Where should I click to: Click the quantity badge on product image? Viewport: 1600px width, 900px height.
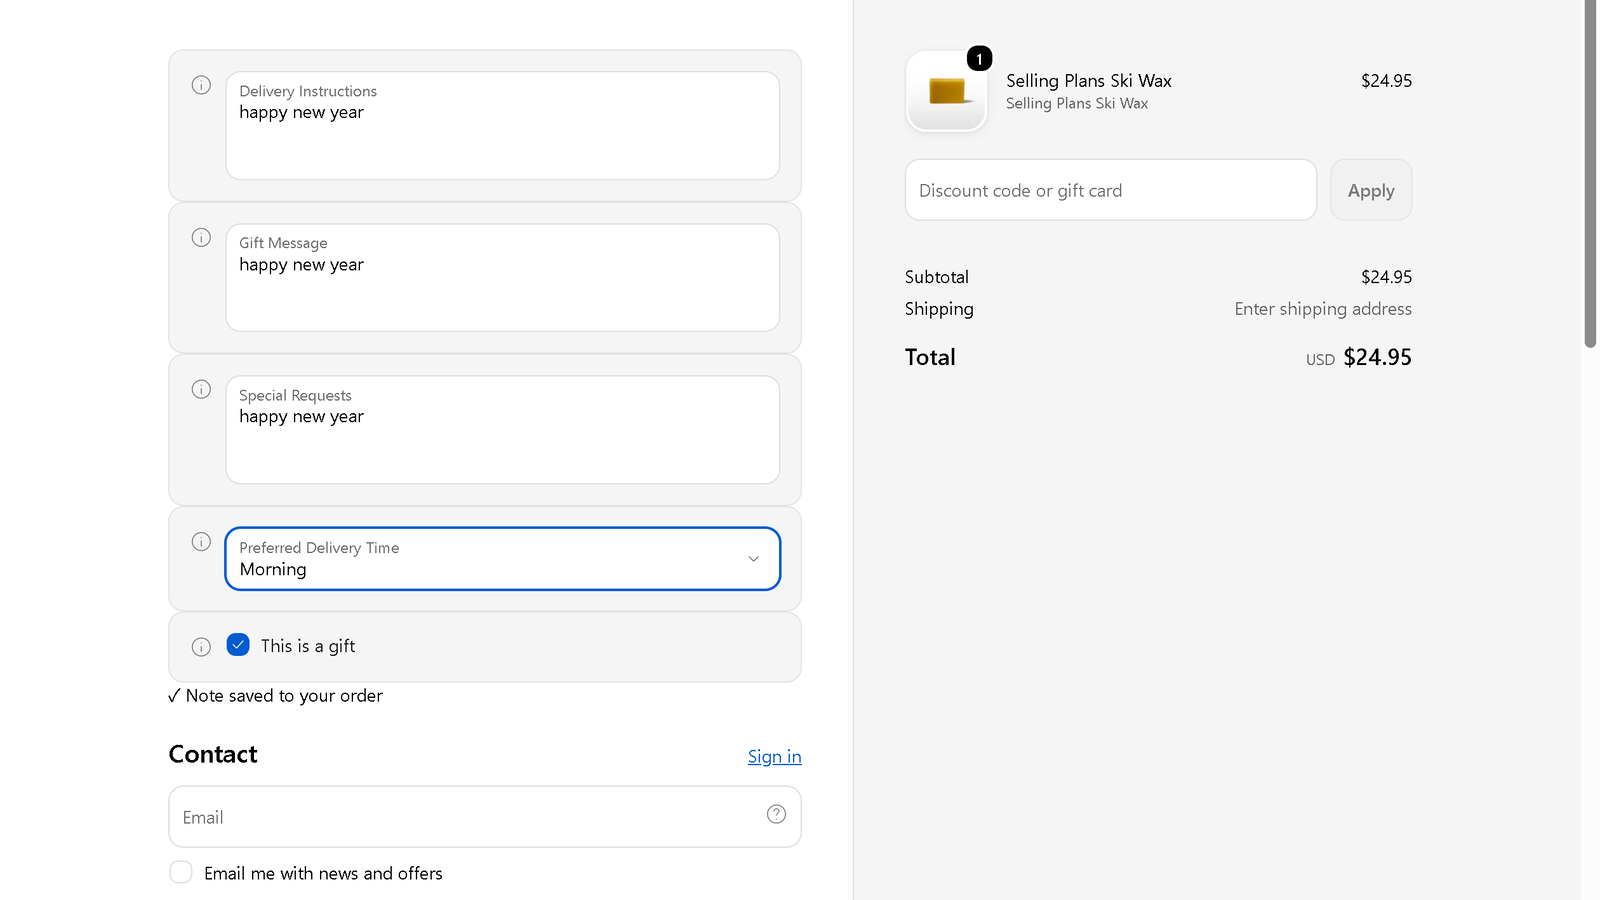tap(979, 59)
